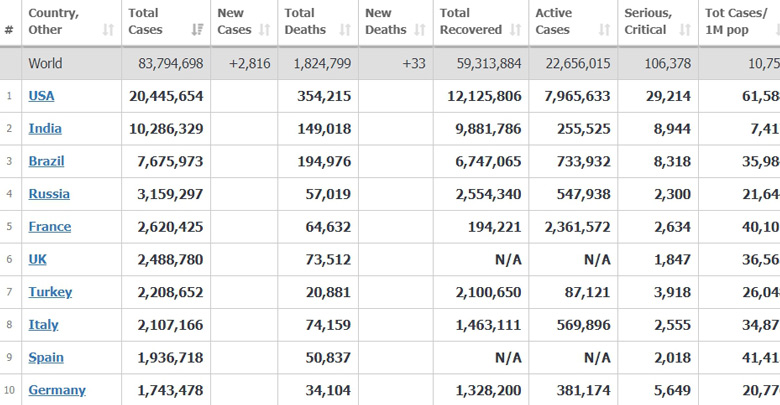Open the India country link
780x405 pixels.
(45, 129)
